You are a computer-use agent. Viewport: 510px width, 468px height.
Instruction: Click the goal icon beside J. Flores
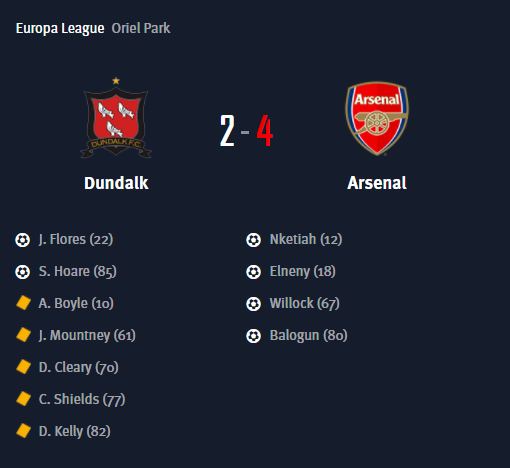click(22, 240)
